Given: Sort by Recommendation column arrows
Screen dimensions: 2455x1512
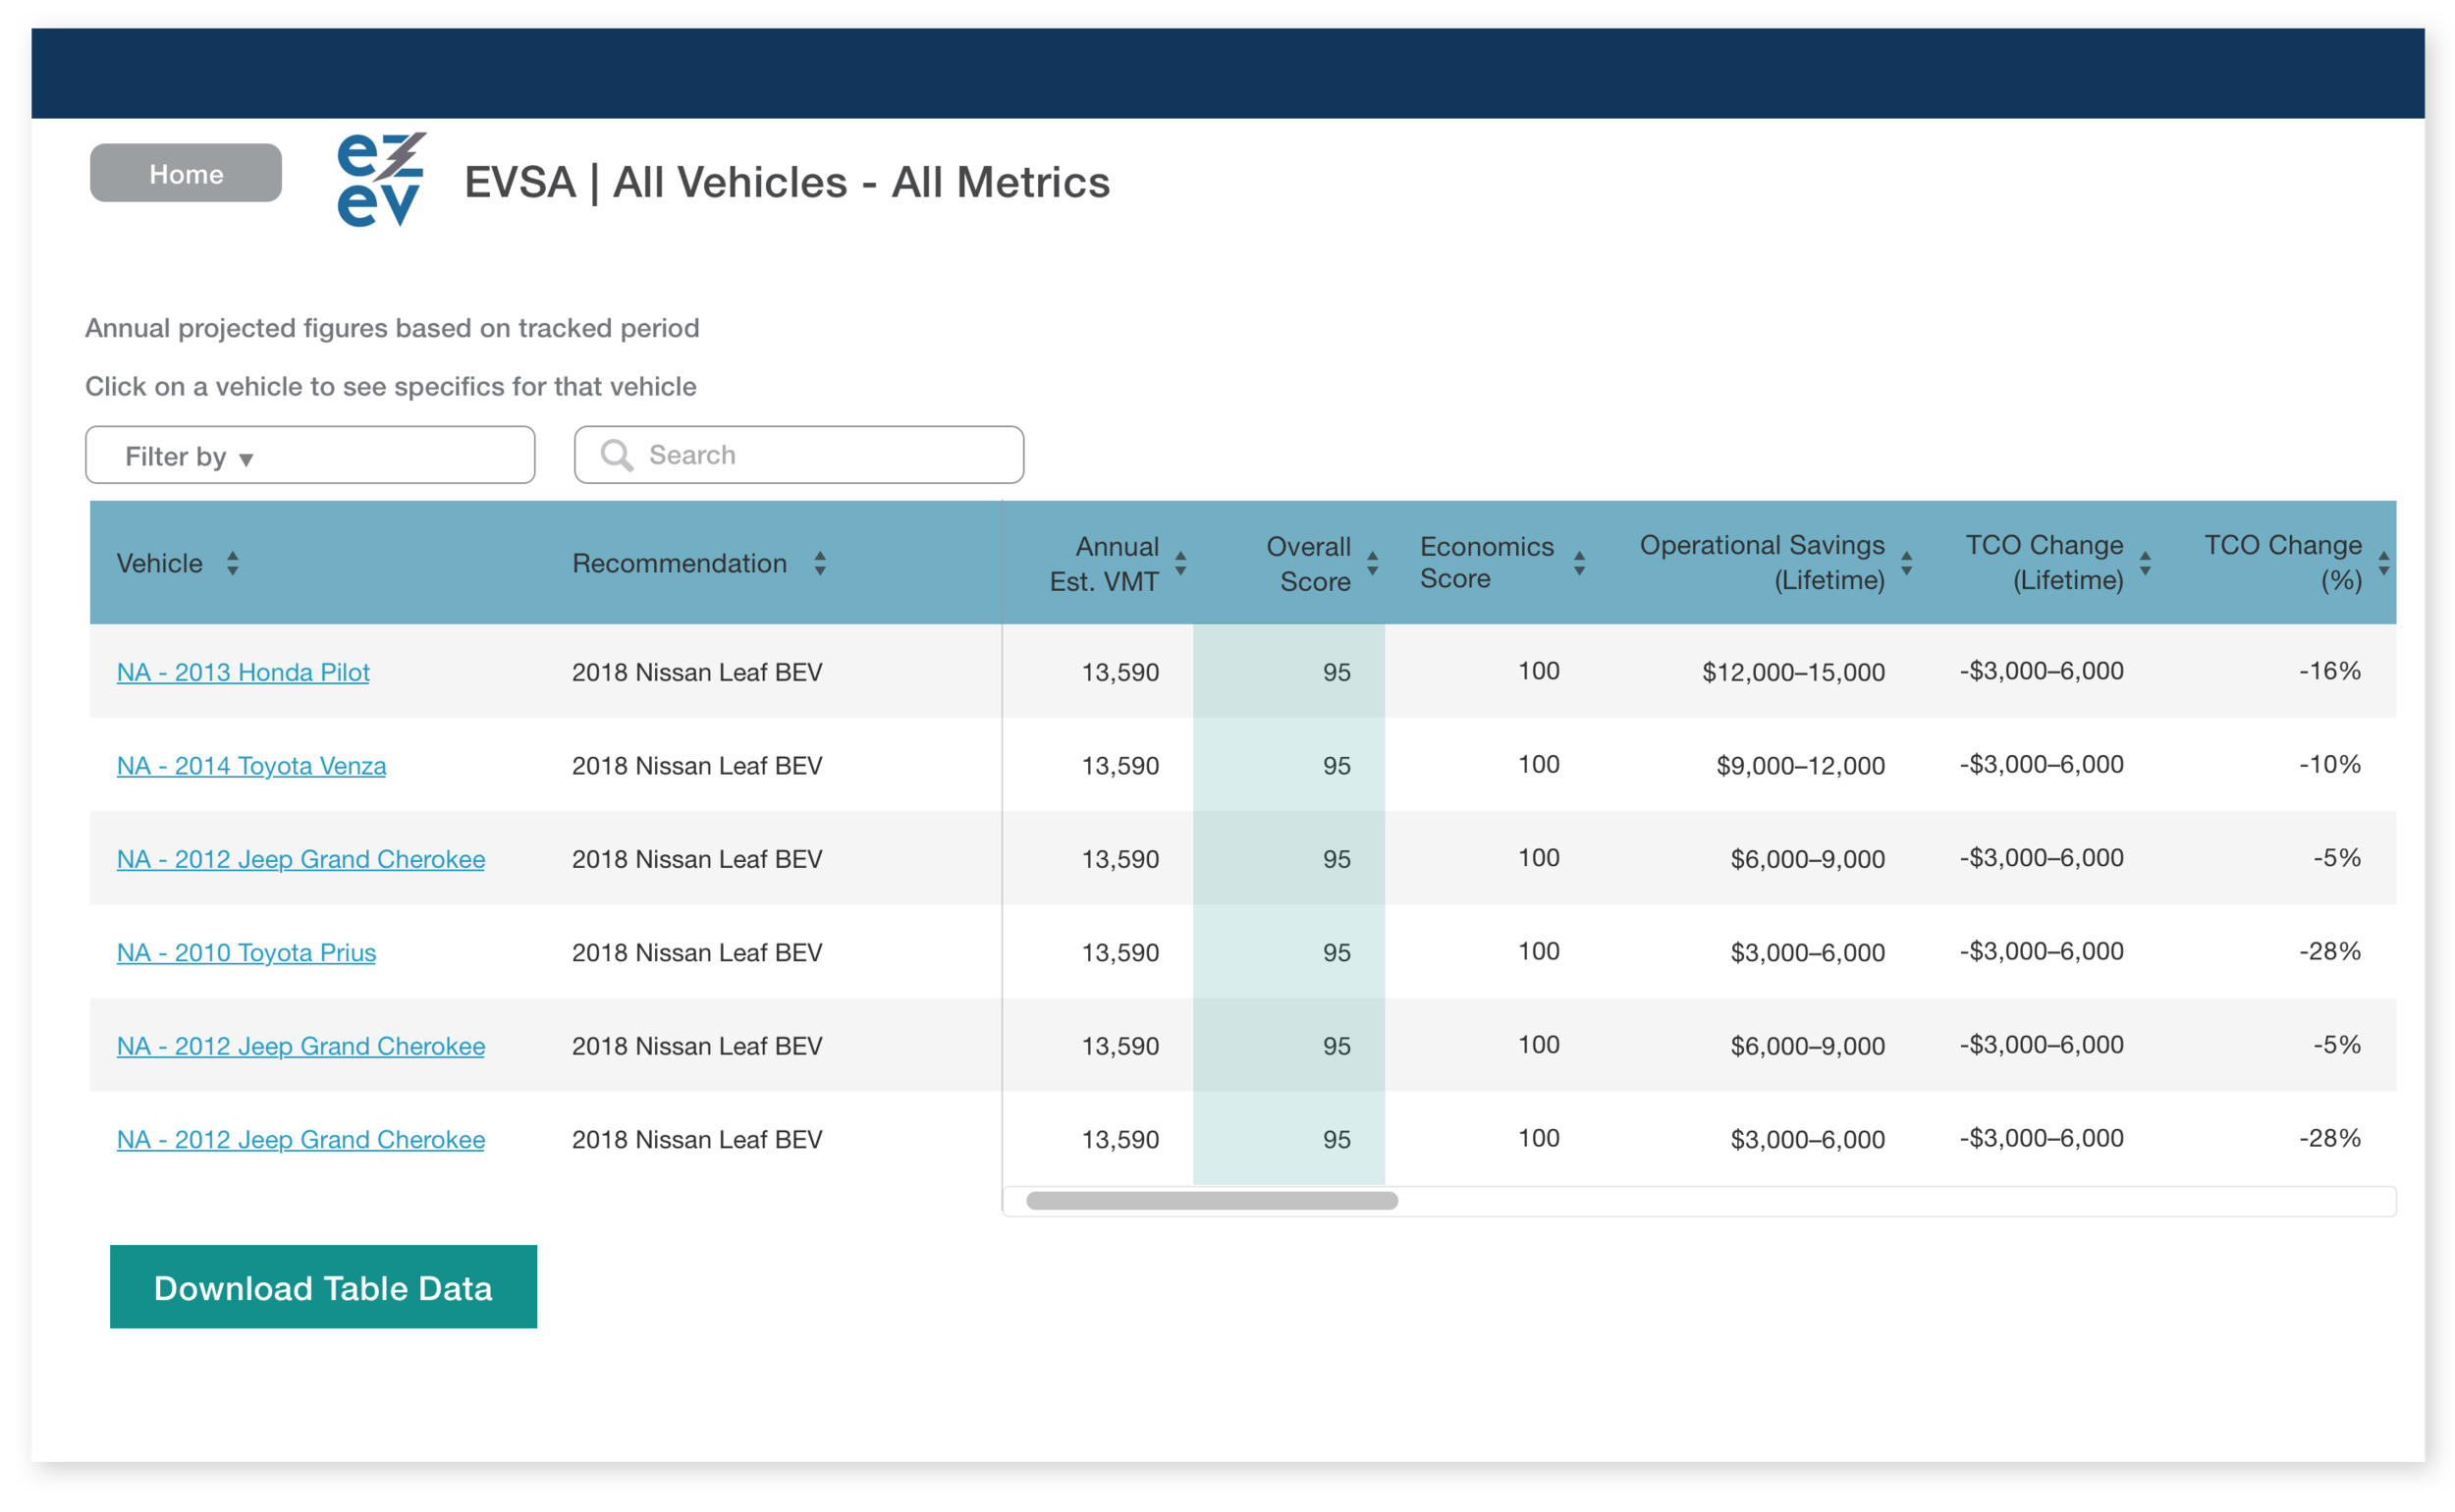Looking at the screenshot, I should coord(819,563).
